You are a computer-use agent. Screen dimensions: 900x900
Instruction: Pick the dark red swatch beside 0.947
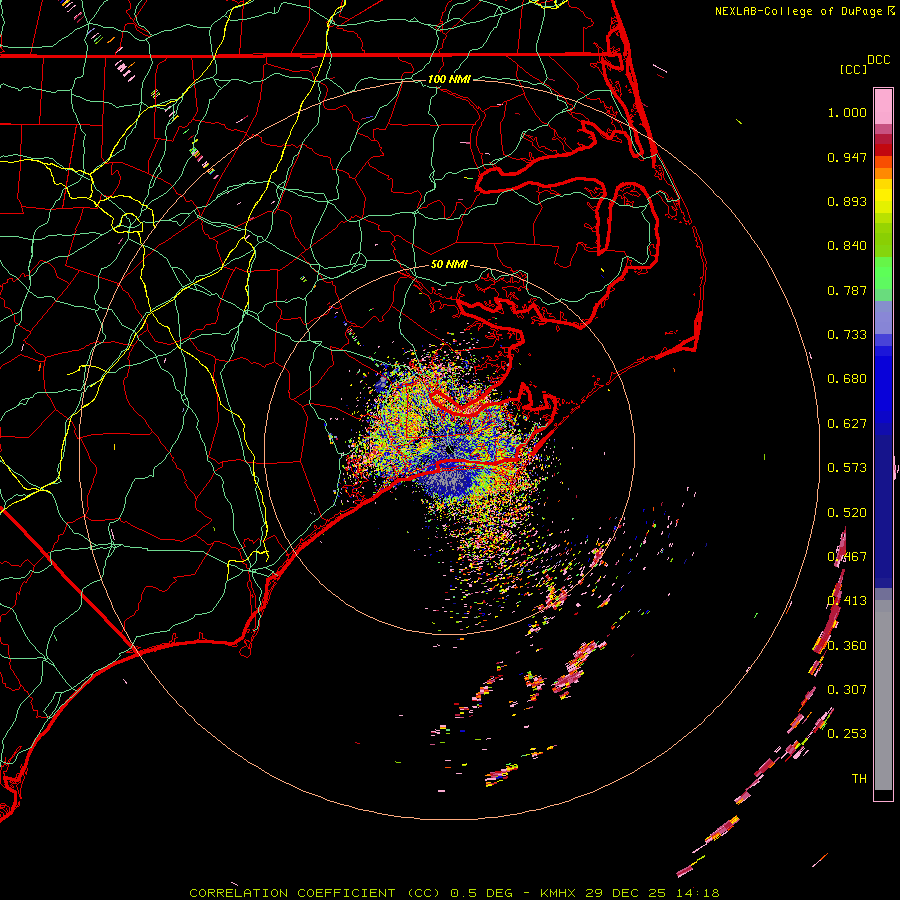[883, 150]
